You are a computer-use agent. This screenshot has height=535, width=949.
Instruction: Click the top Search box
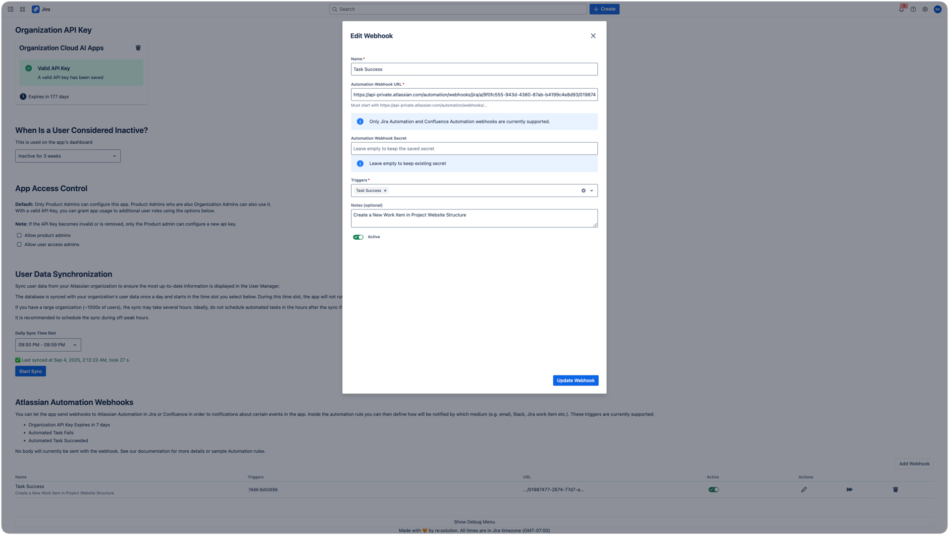pyautogui.click(x=458, y=9)
